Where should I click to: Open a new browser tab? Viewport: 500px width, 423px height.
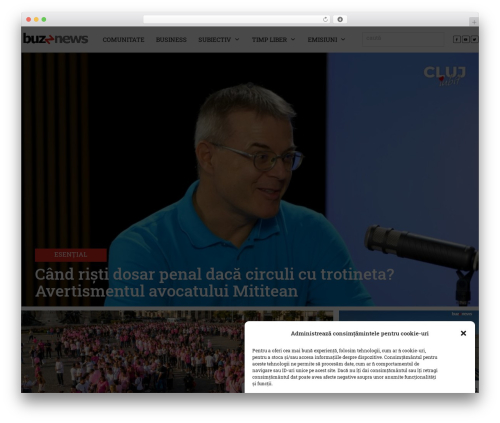click(474, 22)
